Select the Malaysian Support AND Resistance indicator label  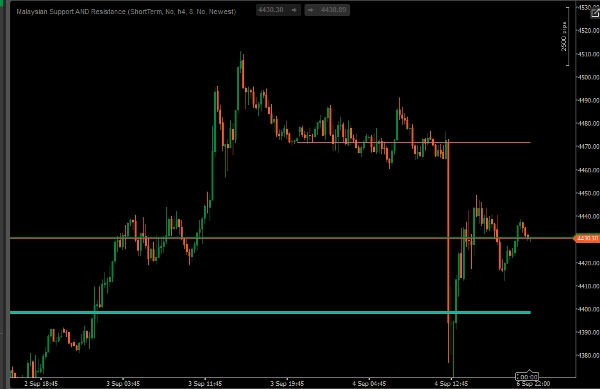(126, 12)
